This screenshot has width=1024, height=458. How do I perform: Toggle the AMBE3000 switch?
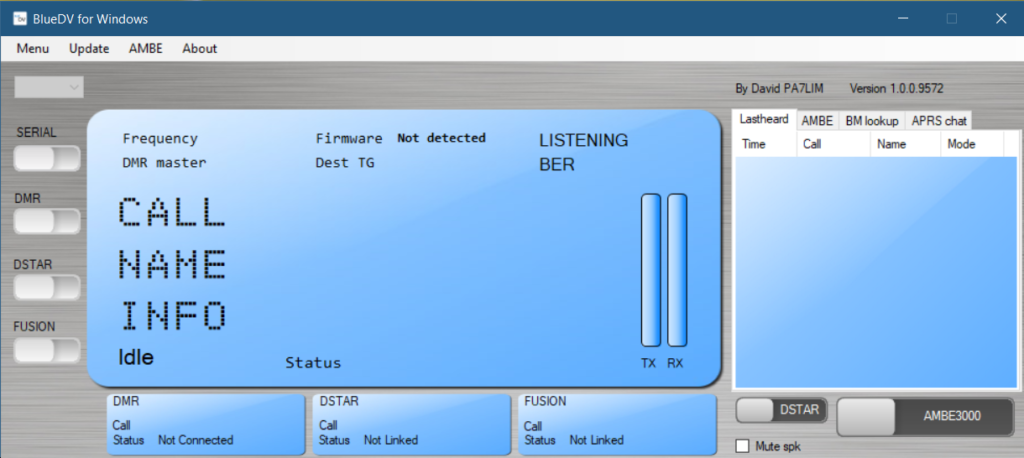(925, 416)
